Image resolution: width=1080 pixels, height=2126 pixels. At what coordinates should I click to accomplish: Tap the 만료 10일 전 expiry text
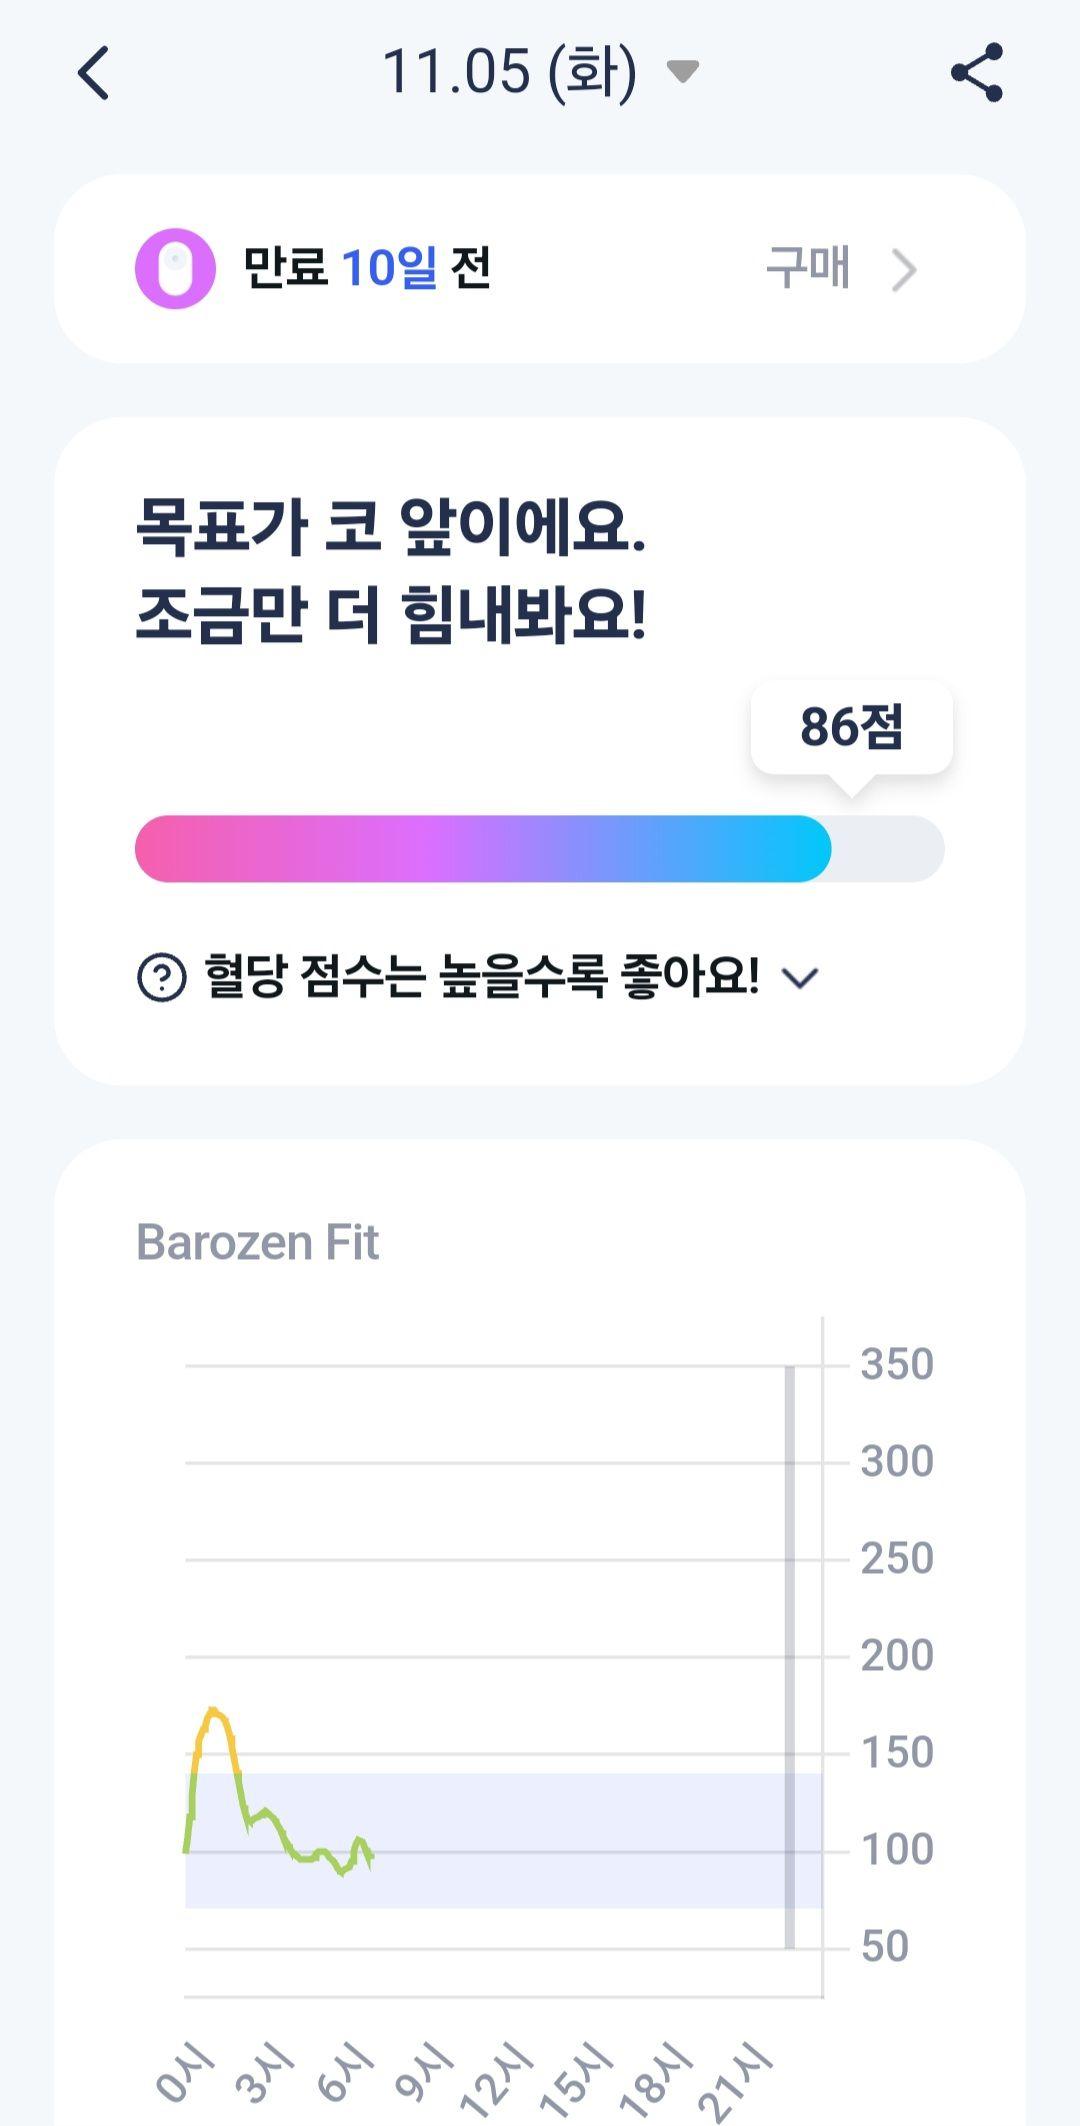point(366,268)
